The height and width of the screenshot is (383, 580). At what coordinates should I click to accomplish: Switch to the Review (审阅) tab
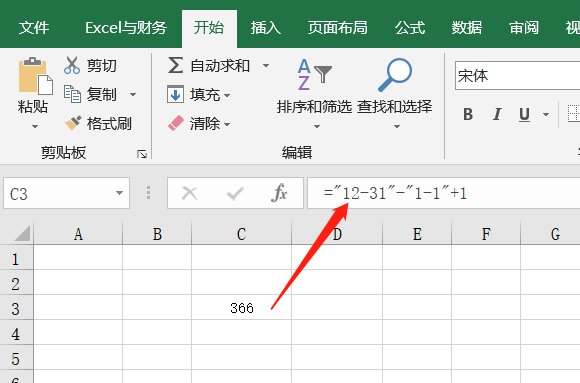(x=524, y=28)
